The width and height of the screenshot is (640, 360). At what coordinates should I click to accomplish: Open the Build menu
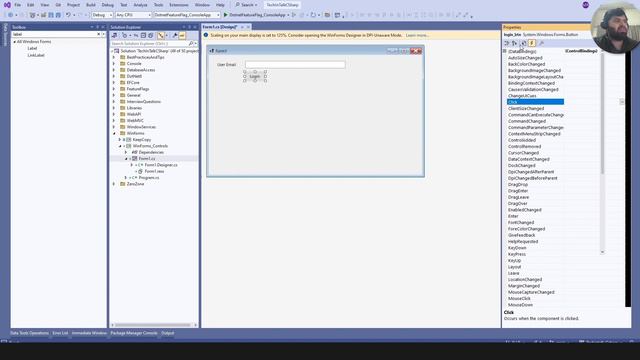click(x=91, y=5)
